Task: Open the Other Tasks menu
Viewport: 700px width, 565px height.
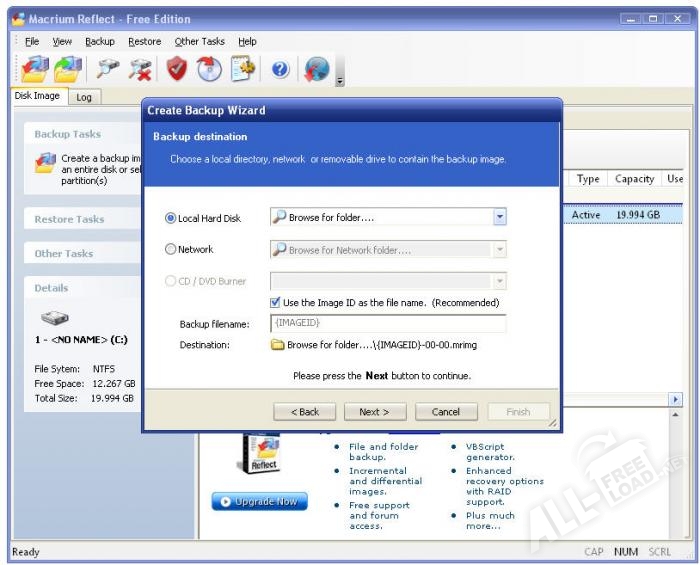Action: click(200, 42)
